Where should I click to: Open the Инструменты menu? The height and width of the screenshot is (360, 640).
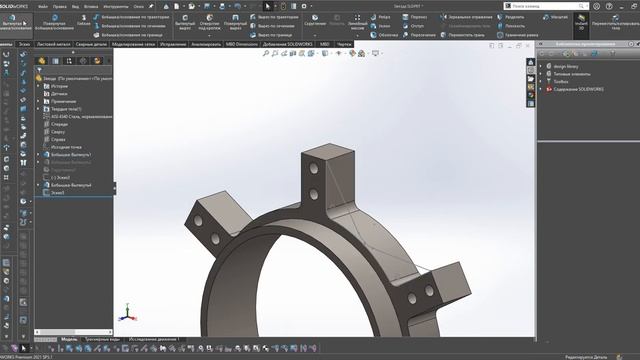pos(116,7)
